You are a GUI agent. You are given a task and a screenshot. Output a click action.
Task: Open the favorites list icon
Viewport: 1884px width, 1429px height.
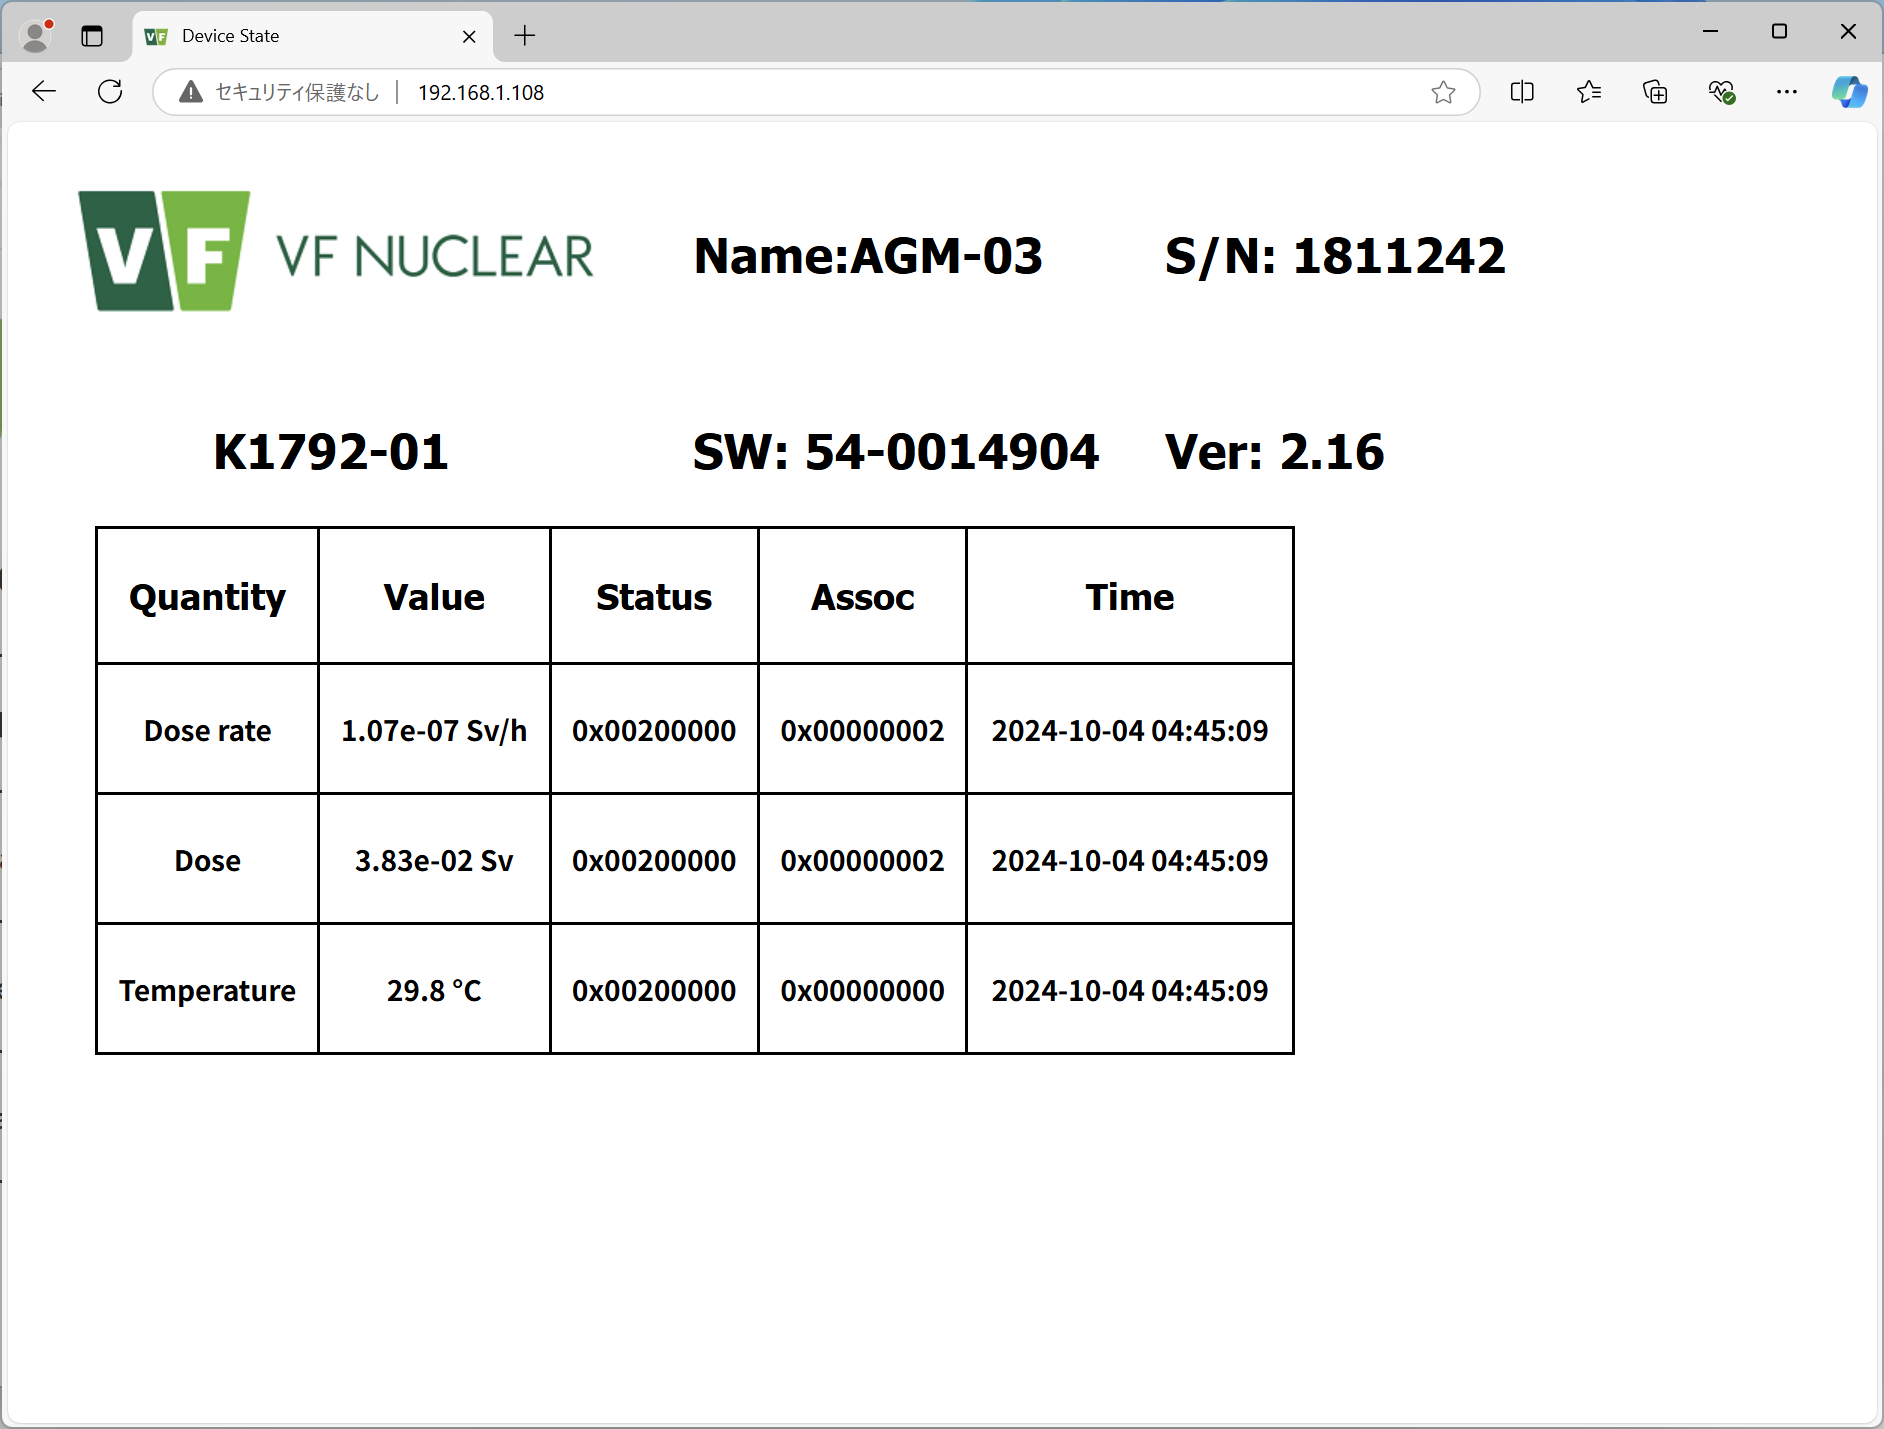click(1589, 92)
